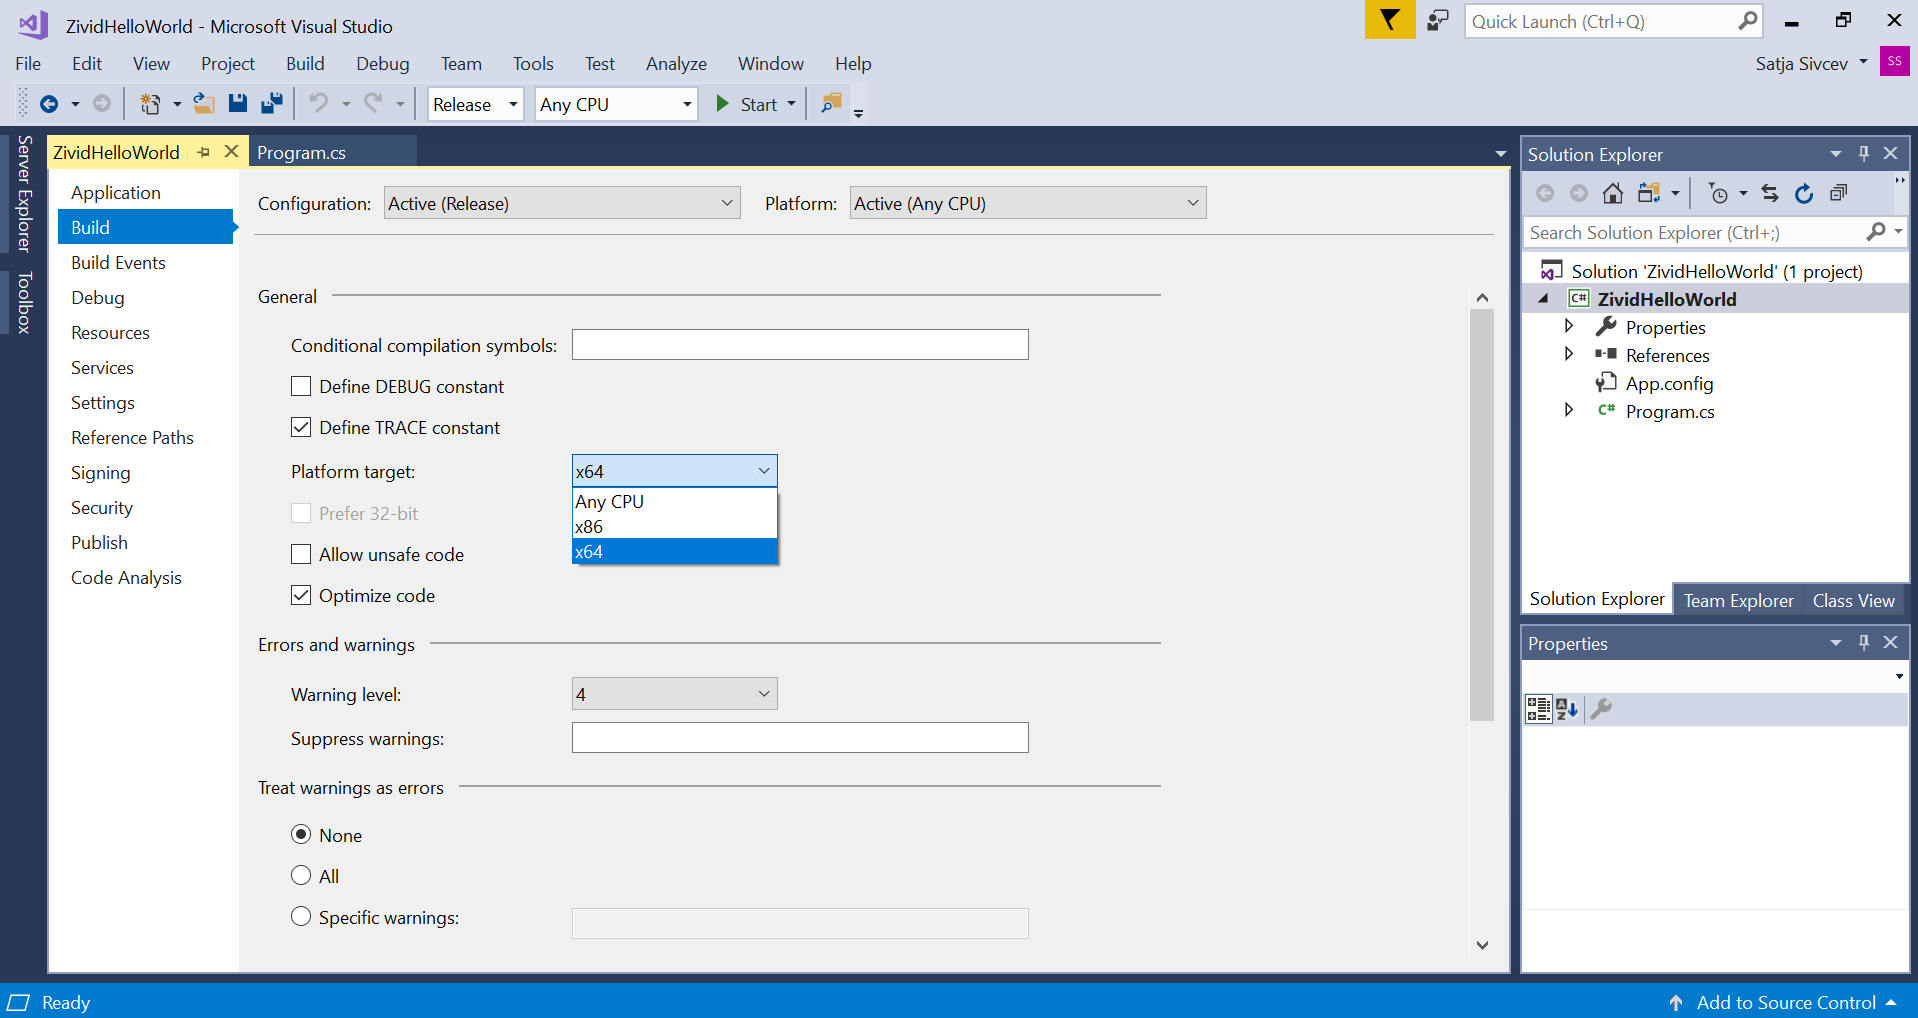Open the notifications flag icon
Screen dimensions: 1918x1018
coord(1390,20)
